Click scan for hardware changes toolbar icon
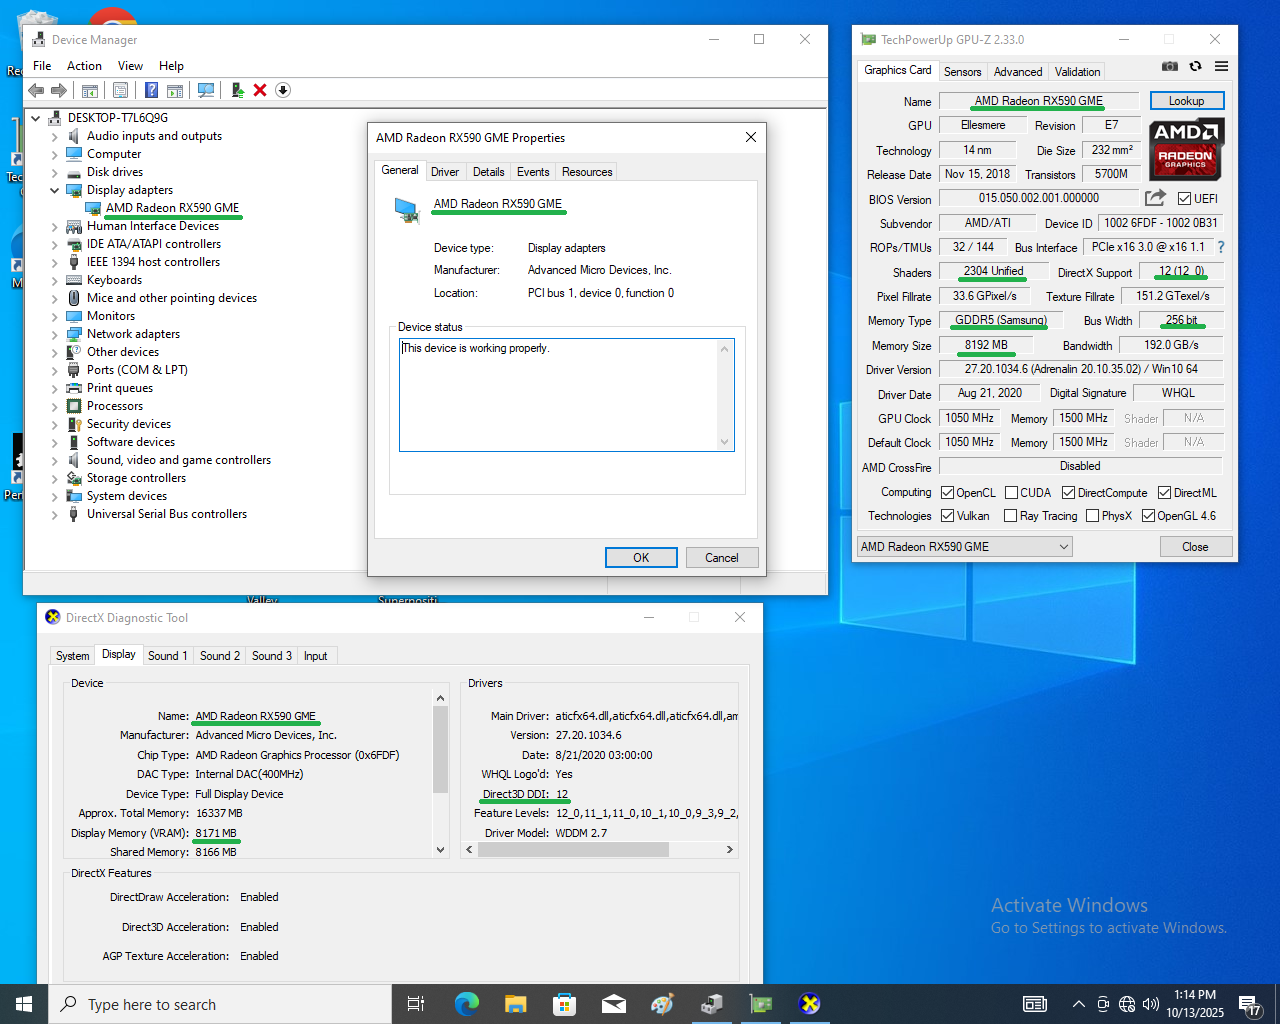 pyautogui.click(x=206, y=90)
